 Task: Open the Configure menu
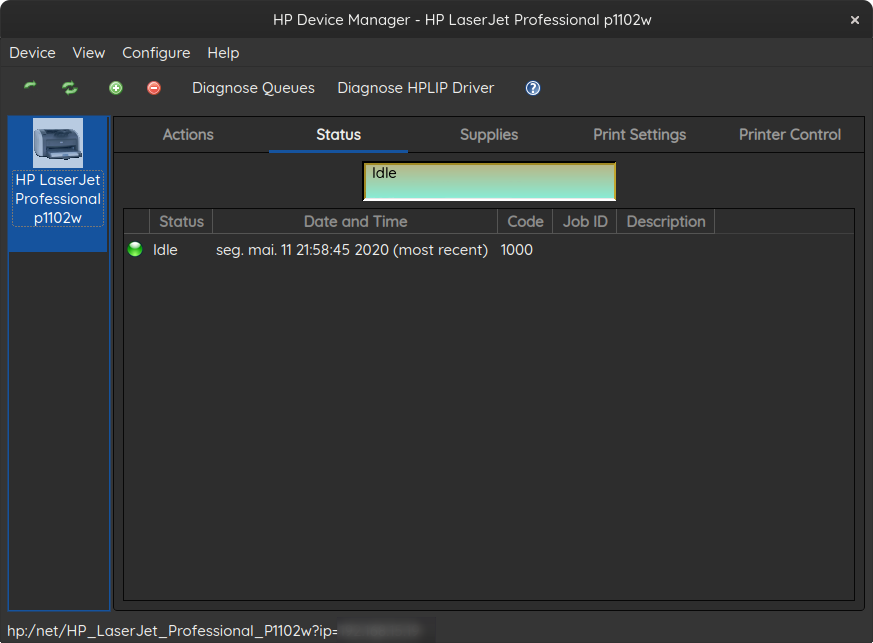[156, 53]
